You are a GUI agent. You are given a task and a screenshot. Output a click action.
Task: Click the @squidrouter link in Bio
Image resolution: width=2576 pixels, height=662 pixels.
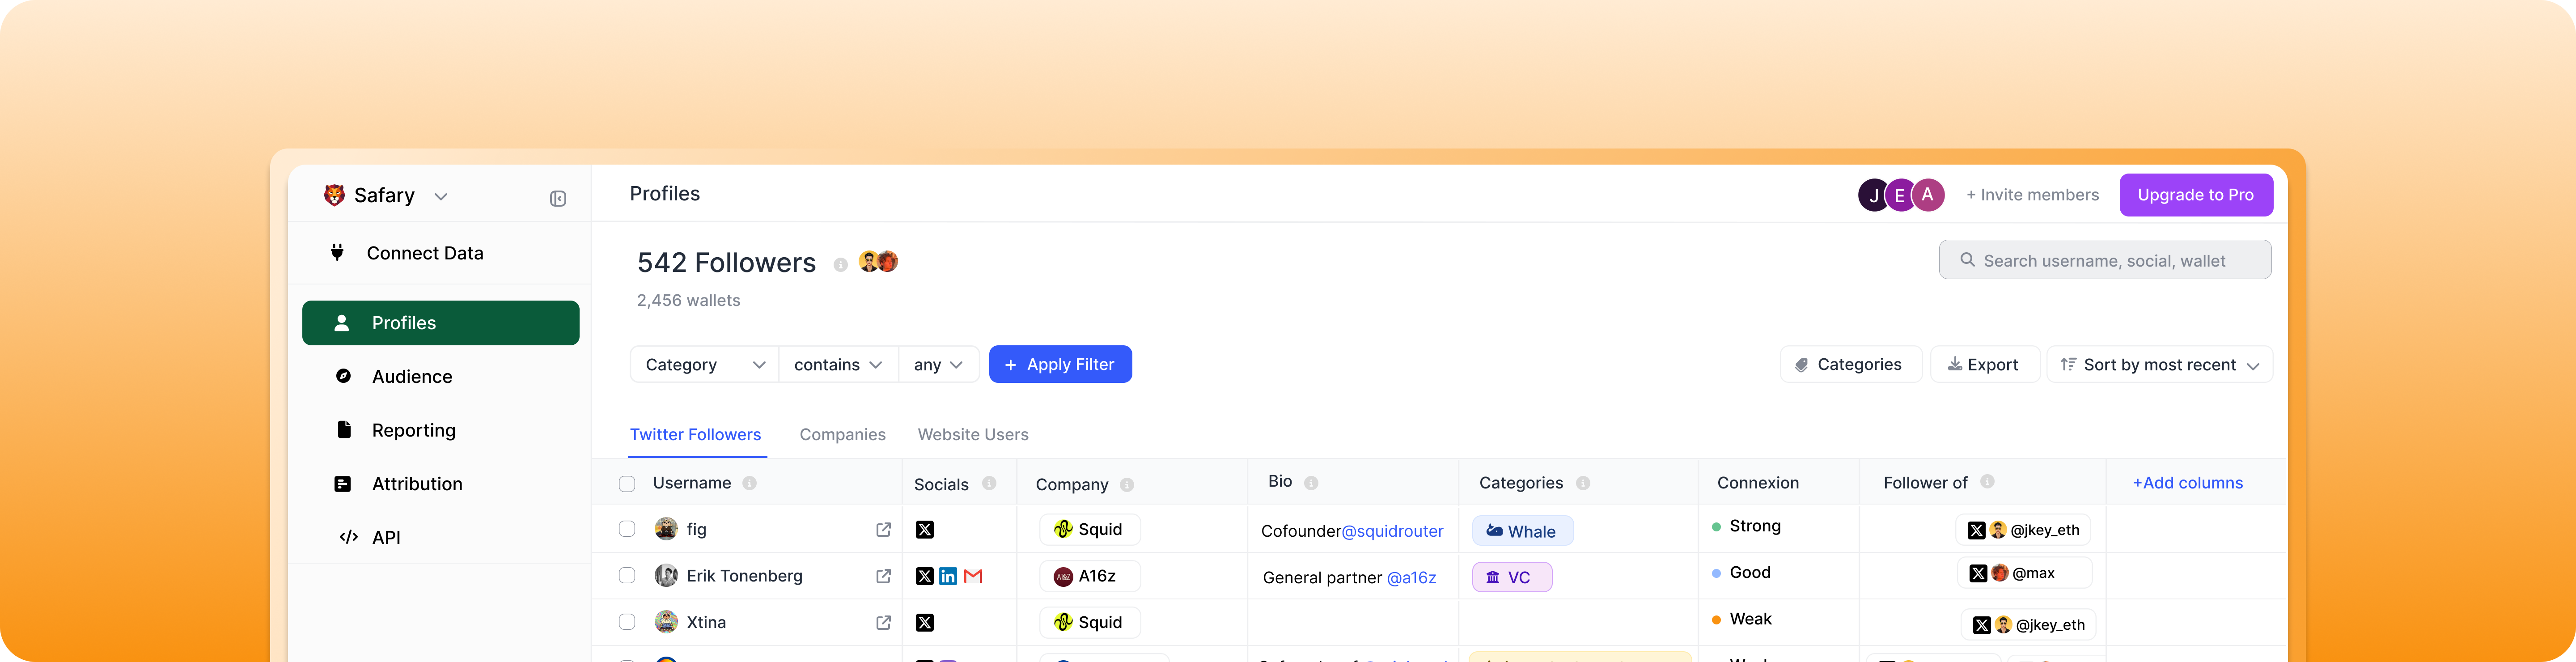1392,531
